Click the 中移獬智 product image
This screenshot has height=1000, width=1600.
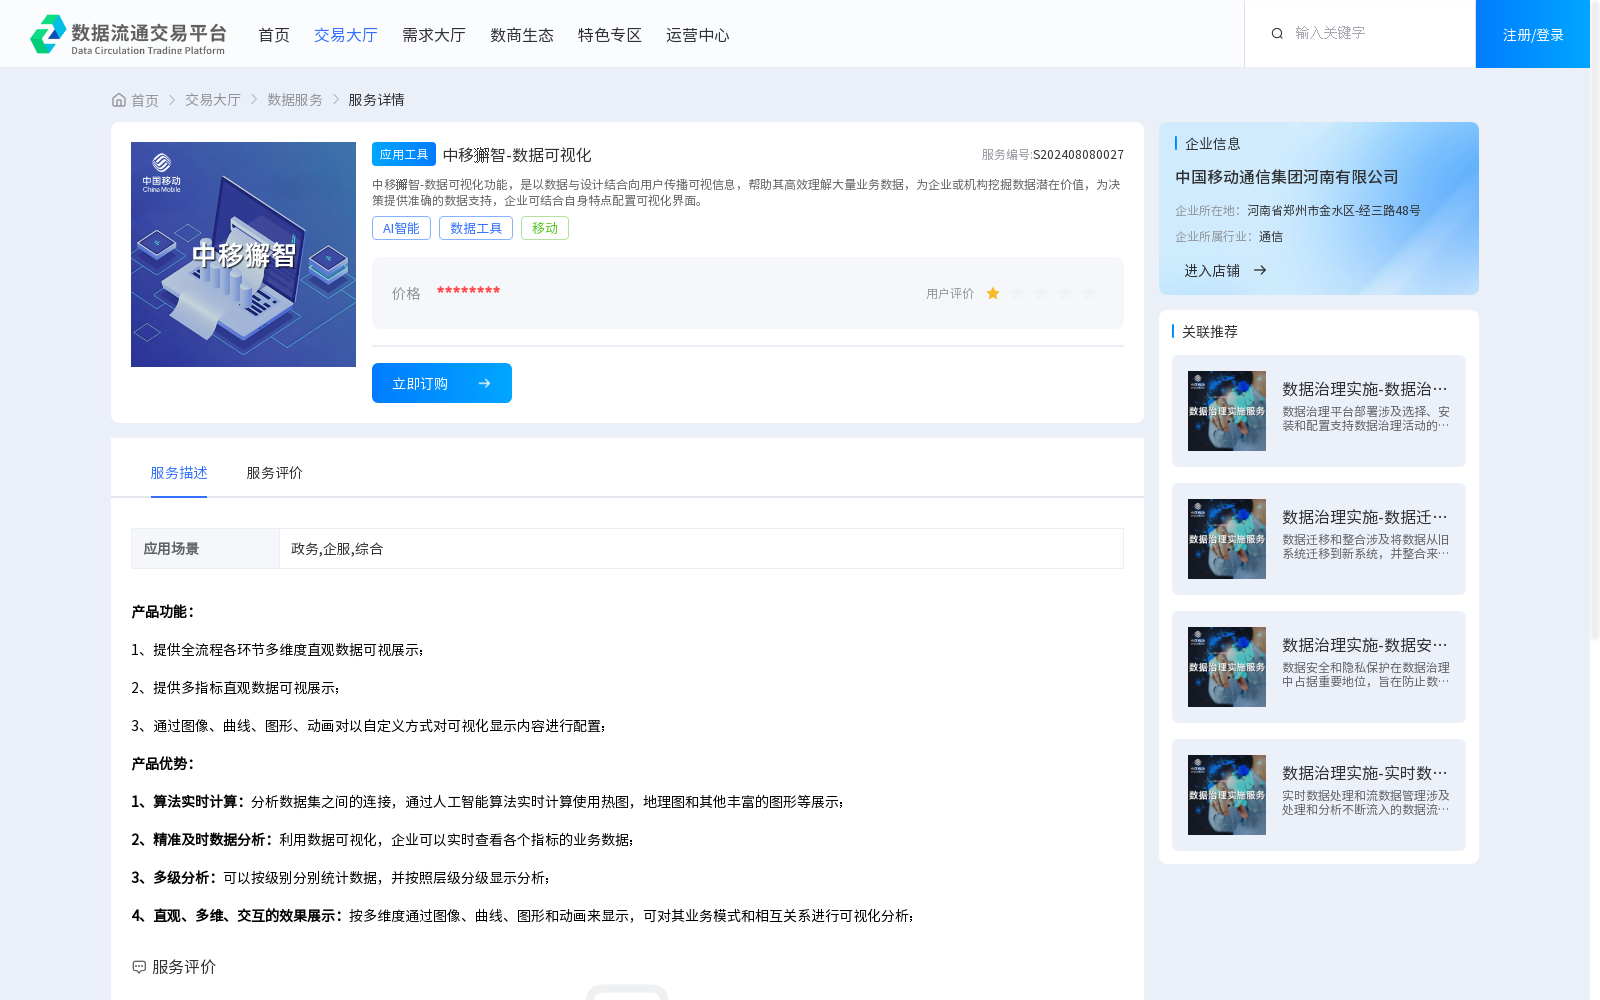(x=243, y=254)
